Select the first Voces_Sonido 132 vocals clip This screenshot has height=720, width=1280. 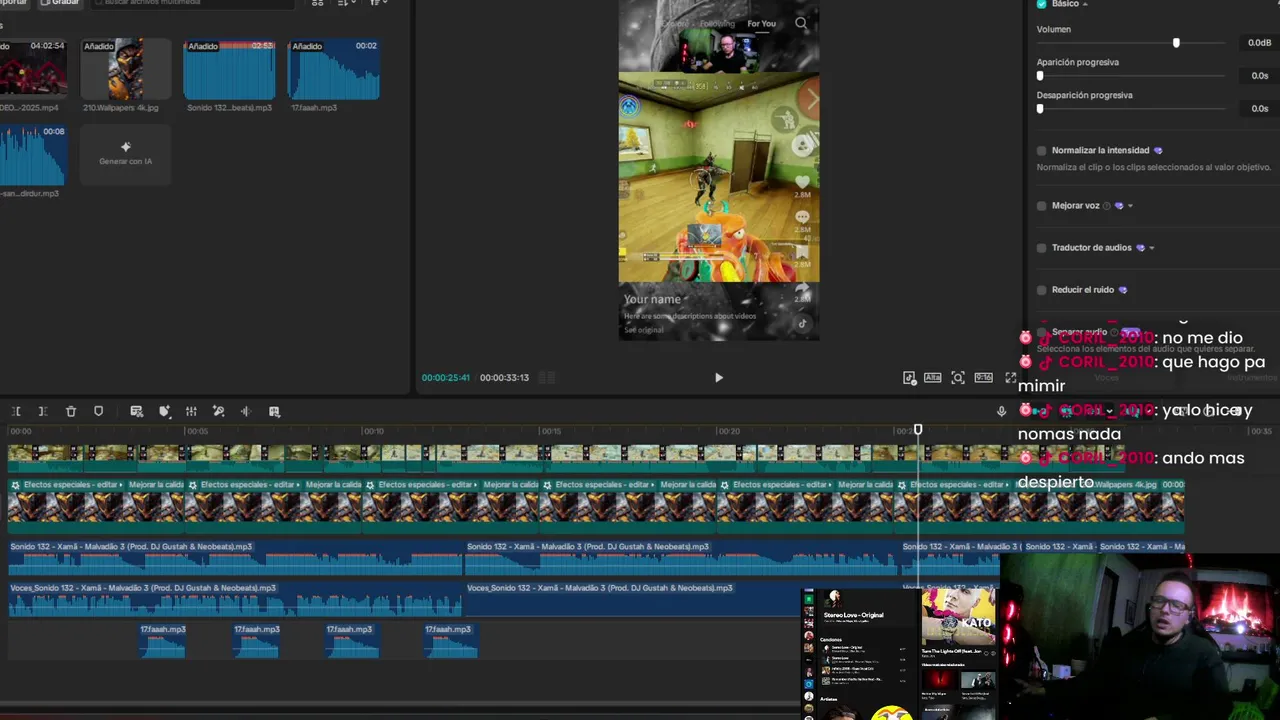coord(236,601)
